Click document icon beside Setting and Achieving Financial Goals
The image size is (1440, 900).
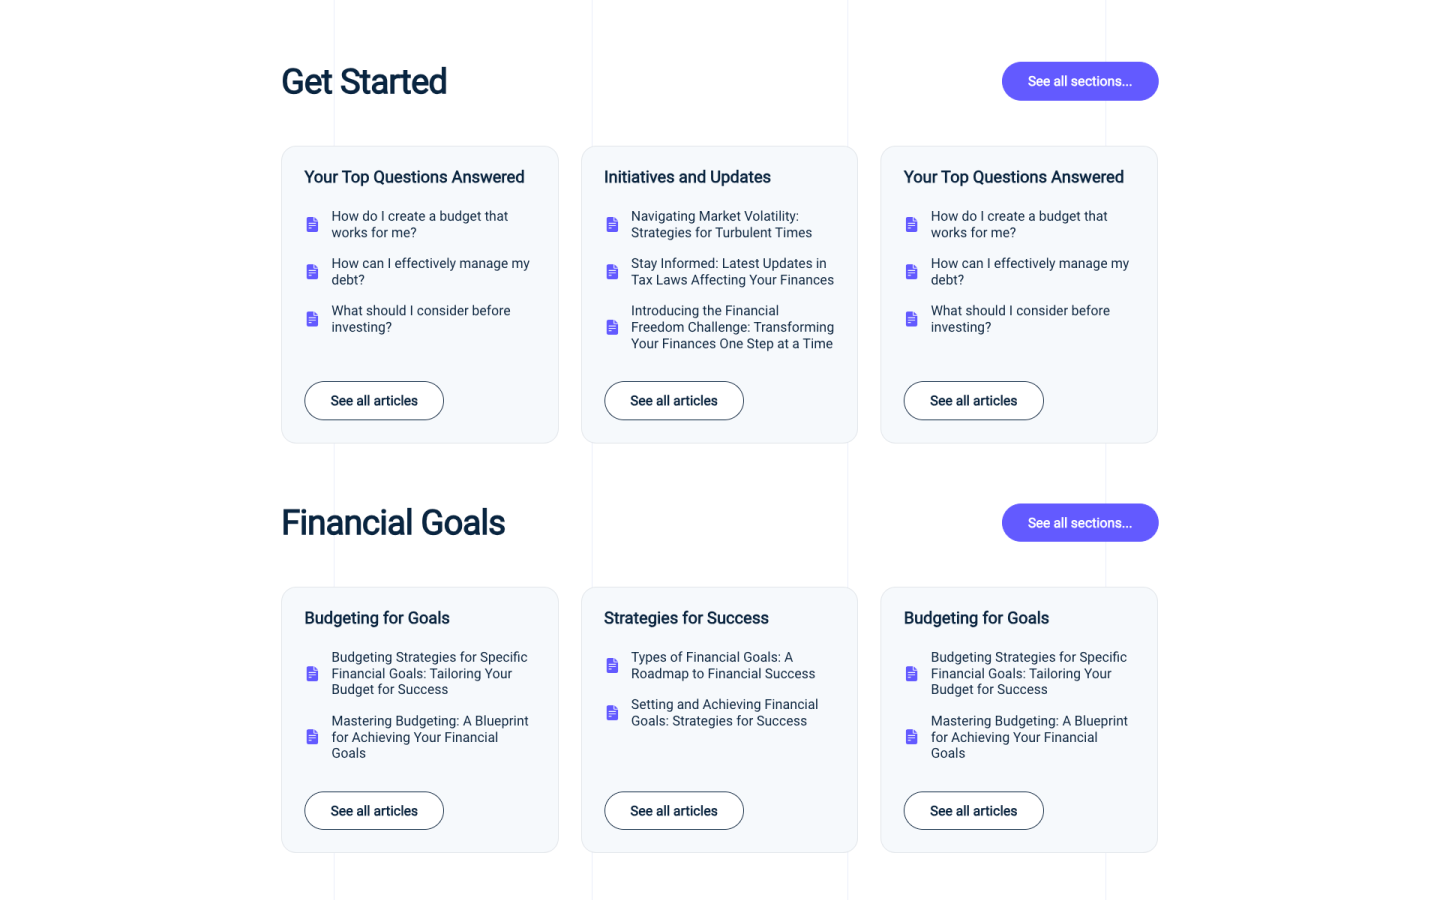coord(612,713)
